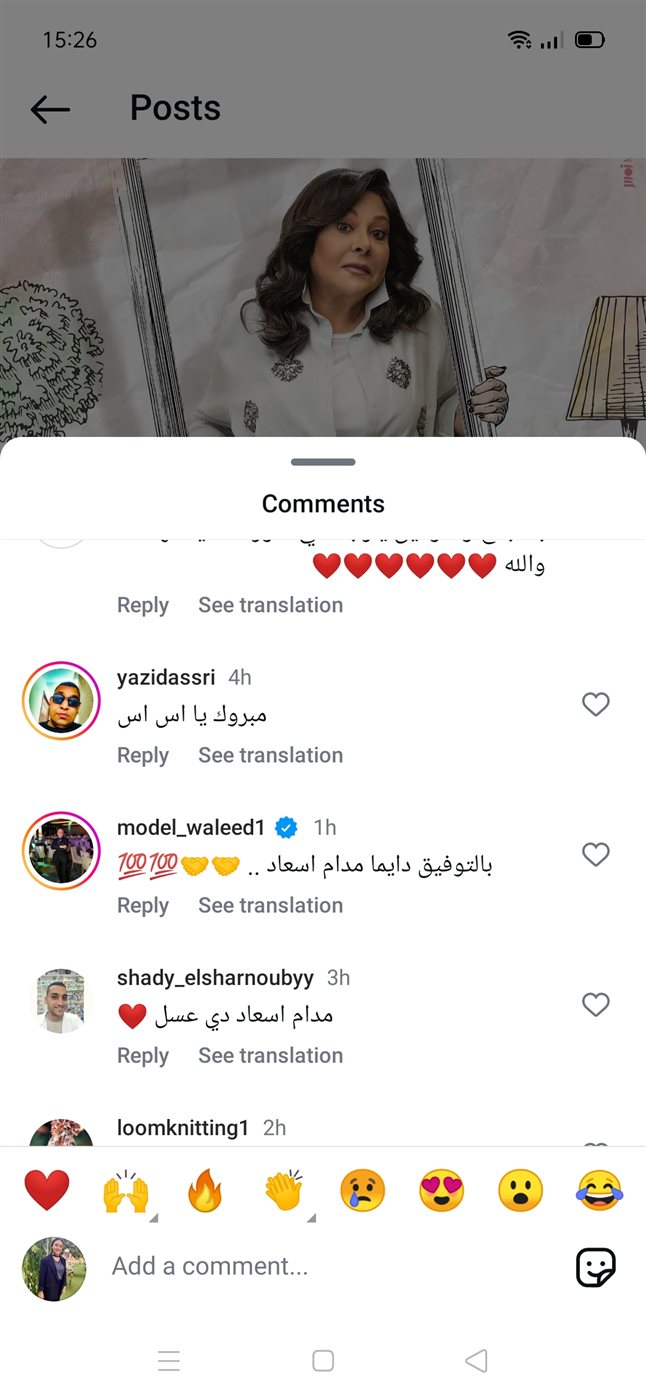Screen dimensions: 646x1400
Task: Send the heart-eyes emoji reaction
Action: pos(442,1192)
